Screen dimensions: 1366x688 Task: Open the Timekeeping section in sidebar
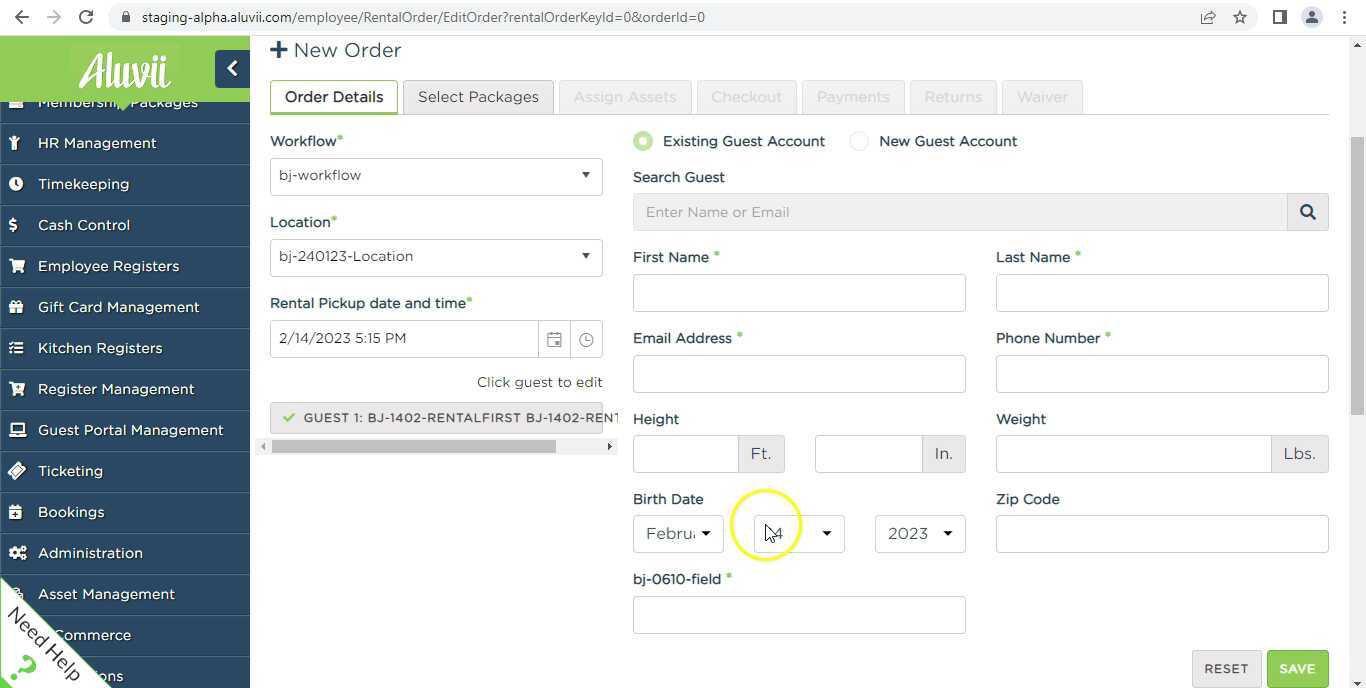tap(83, 184)
